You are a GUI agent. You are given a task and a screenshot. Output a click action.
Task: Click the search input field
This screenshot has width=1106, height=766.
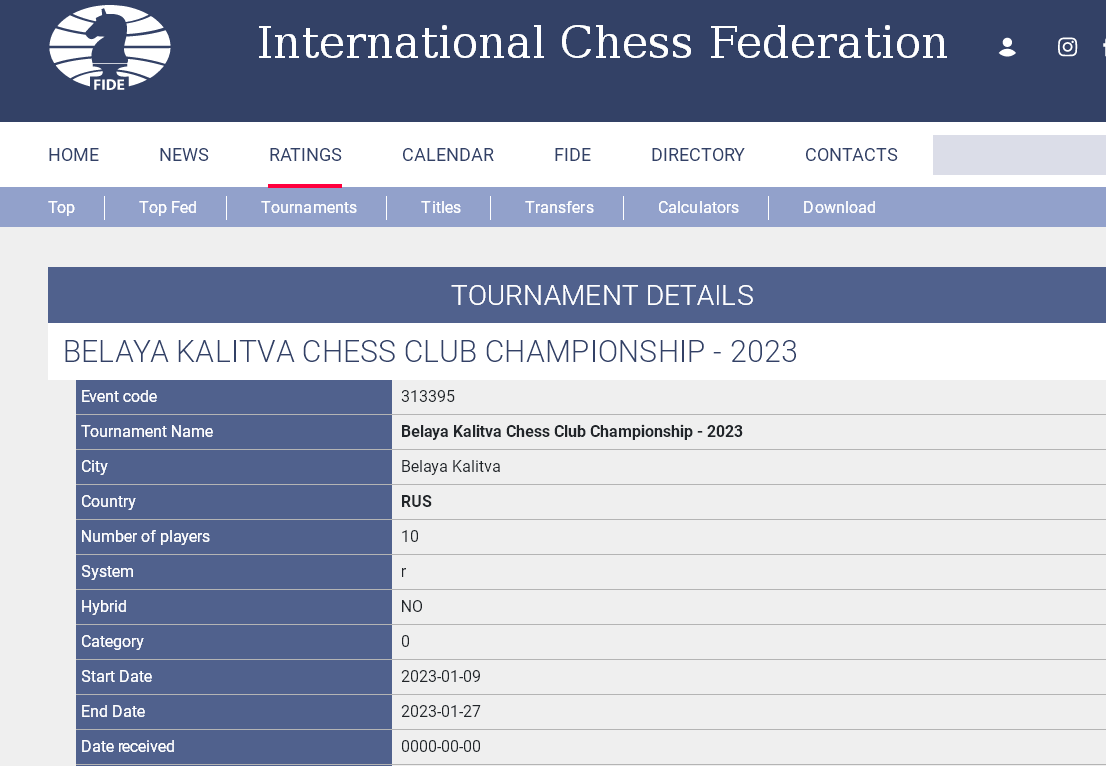click(1018, 155)
